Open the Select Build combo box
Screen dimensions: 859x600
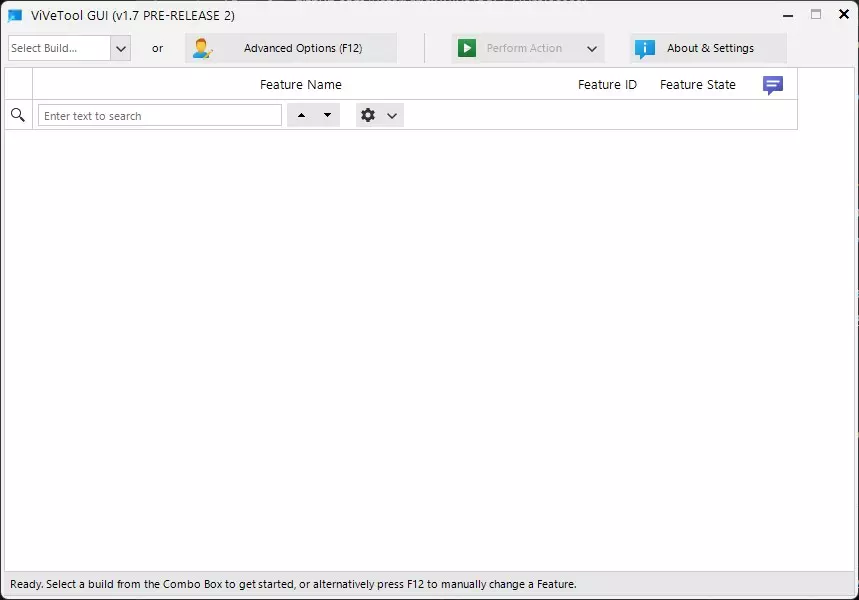[69, 48]
